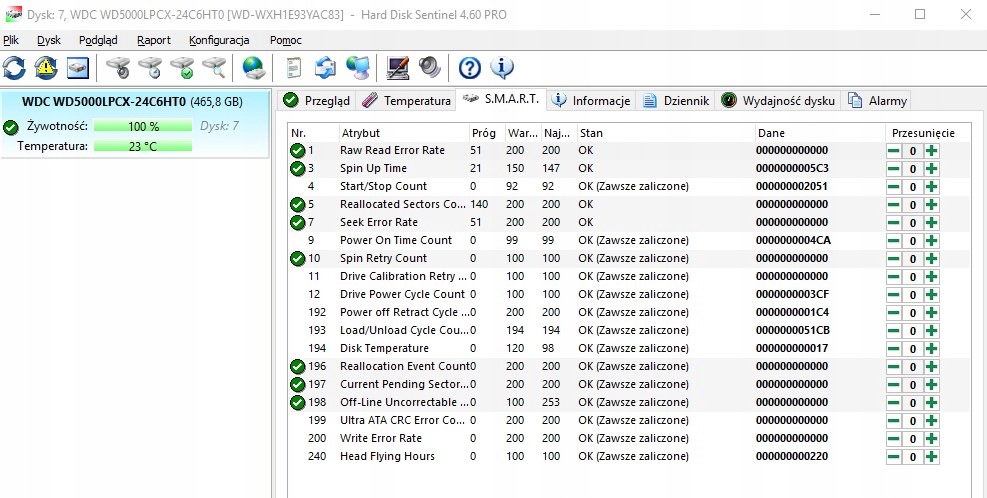Click the Żywotność 100 % health bar

click(143, 127)
